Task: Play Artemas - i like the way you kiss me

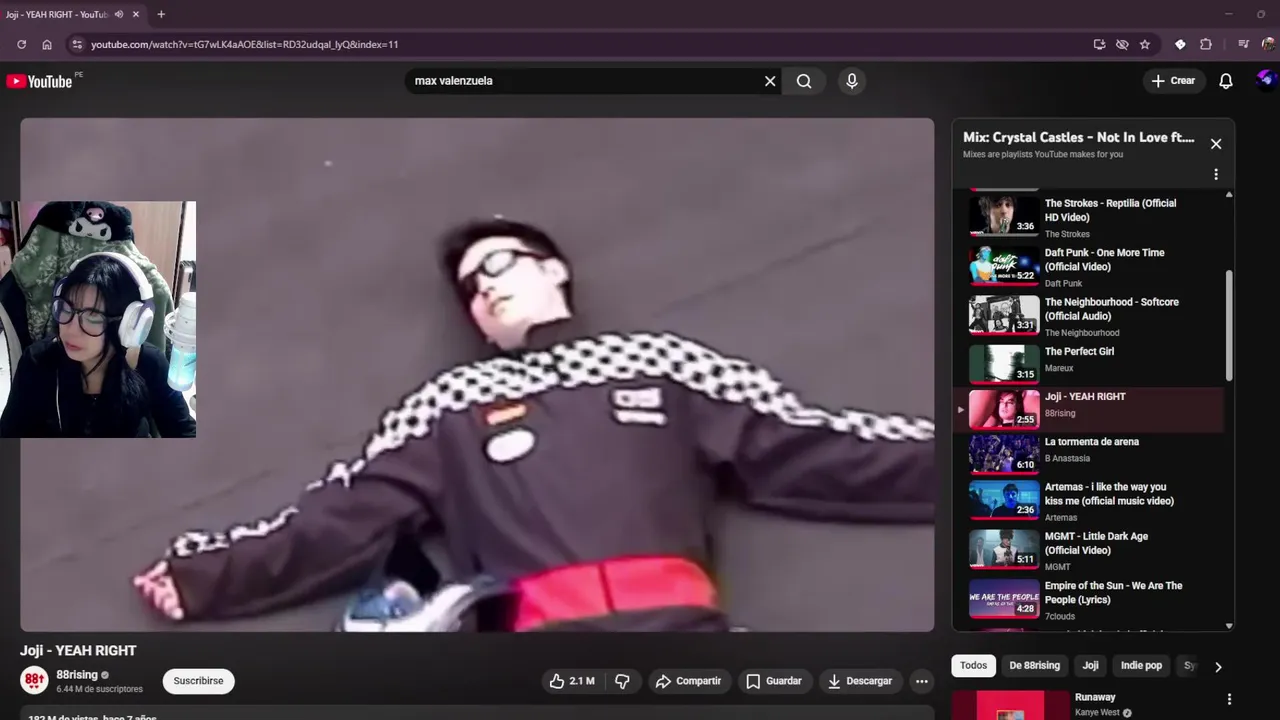Action: click(x=1090, y=501)
